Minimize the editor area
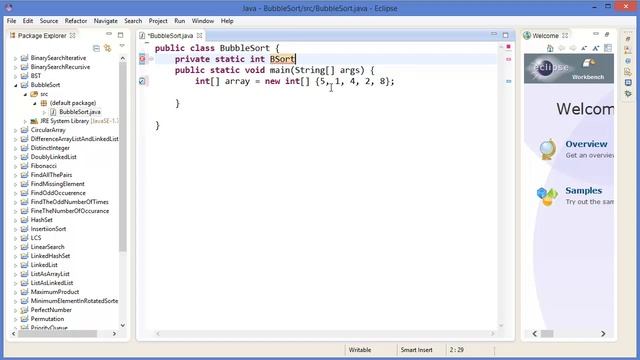Viewport: 640px width, 360px height. coord(494,34)
